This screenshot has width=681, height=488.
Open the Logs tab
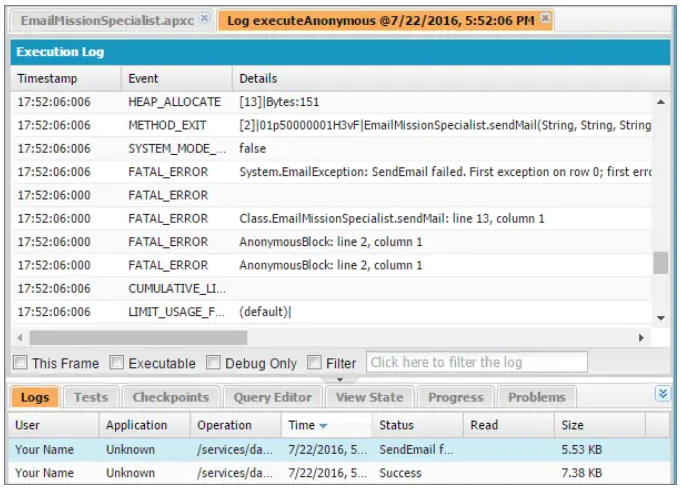pyautogui.click(x=35, y=397)
